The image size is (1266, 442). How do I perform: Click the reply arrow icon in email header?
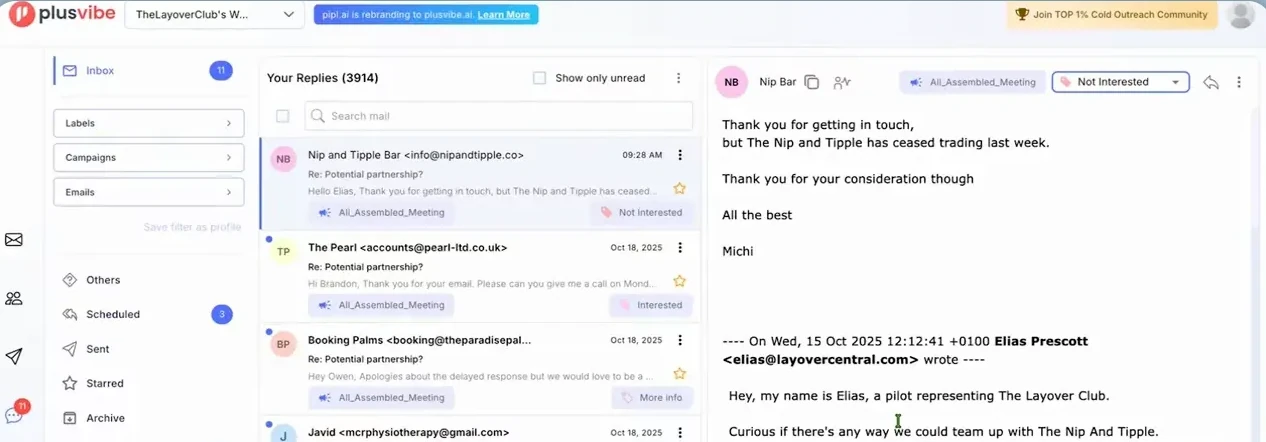point(1211,82)
